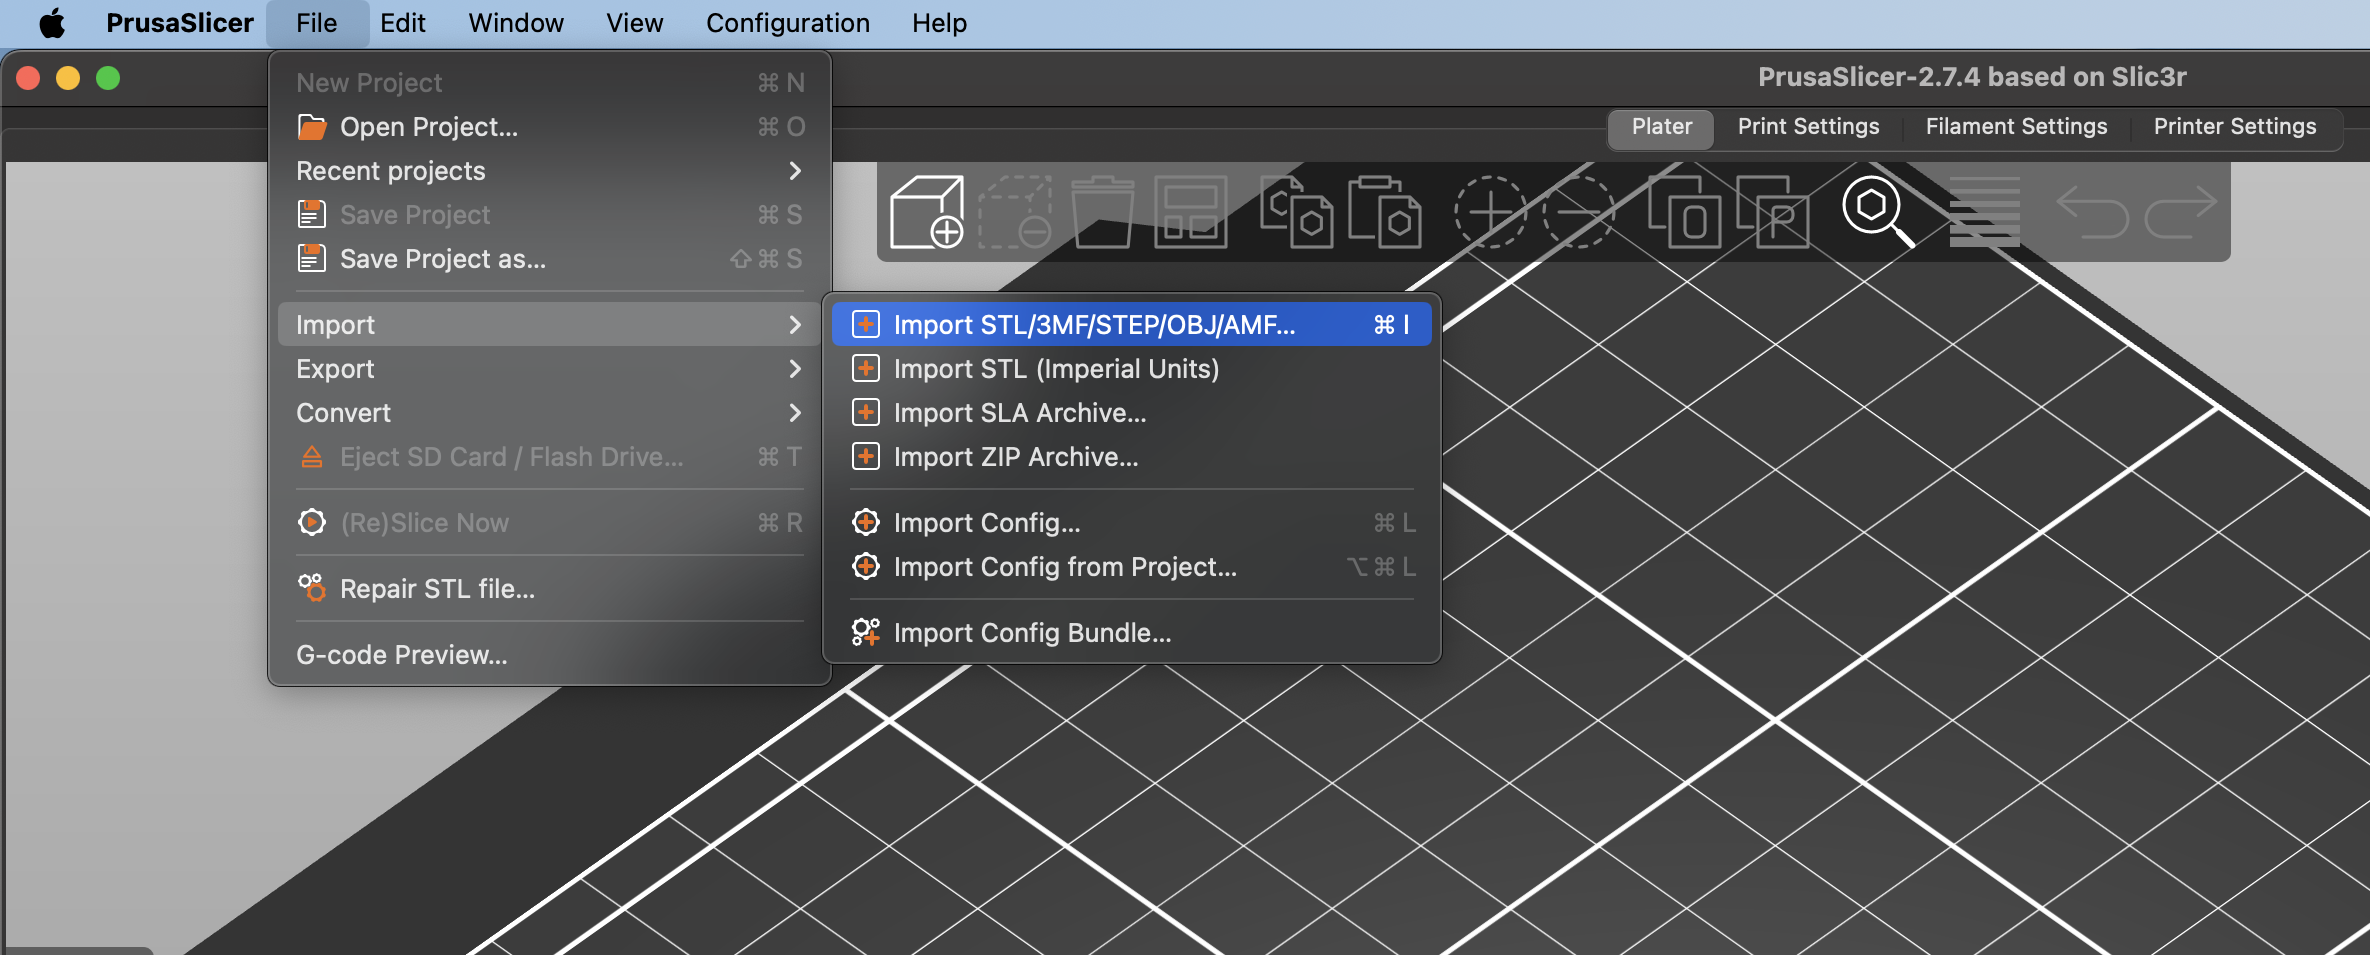Open the Apple menu
The image size is (2370, 955).
(52, 23)
